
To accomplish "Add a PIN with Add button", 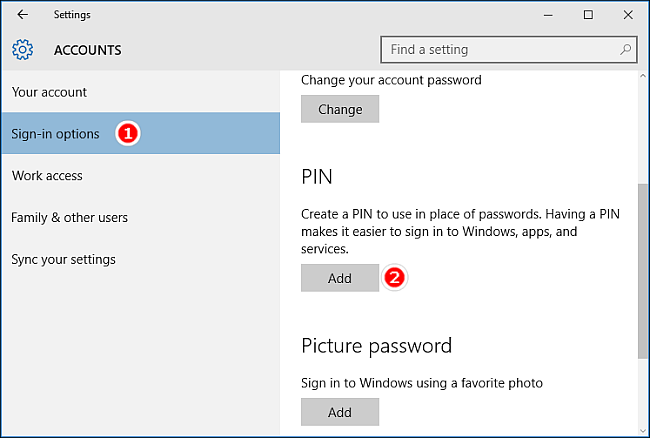I will (x=340, y=278).
